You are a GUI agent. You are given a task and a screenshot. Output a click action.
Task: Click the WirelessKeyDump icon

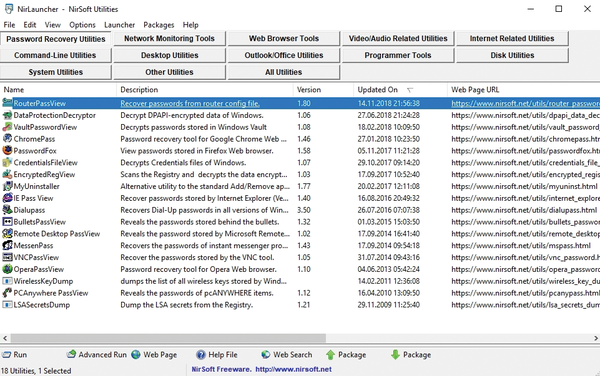[7, 281]
